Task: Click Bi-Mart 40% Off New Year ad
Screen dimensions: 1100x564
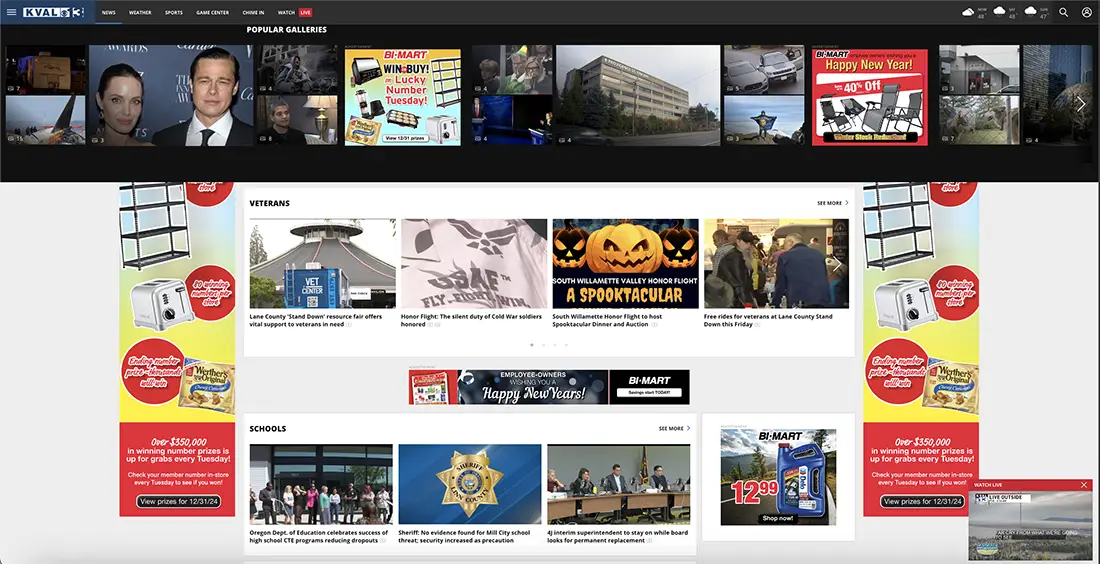Action: (x=870, y=97)
